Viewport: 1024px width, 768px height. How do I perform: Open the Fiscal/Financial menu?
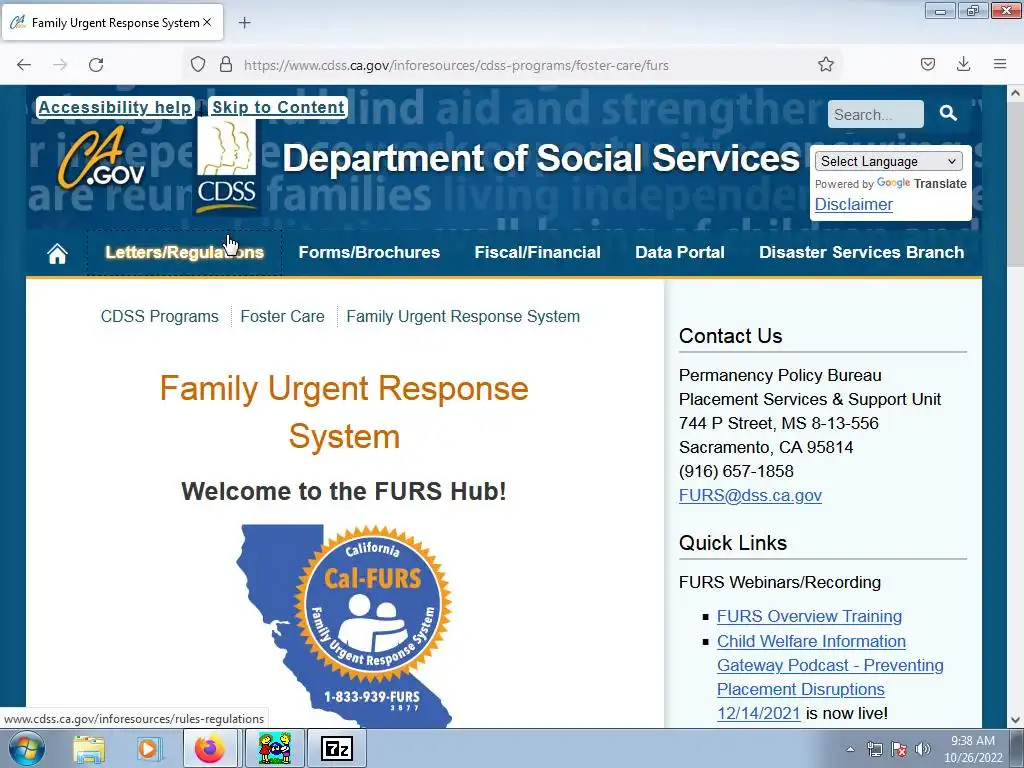click(537, 253)
